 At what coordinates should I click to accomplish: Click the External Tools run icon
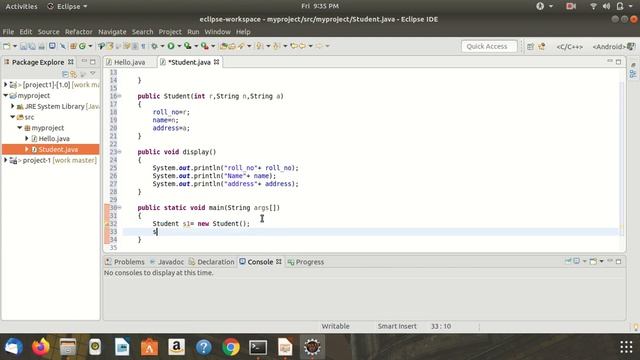(204, 46)
